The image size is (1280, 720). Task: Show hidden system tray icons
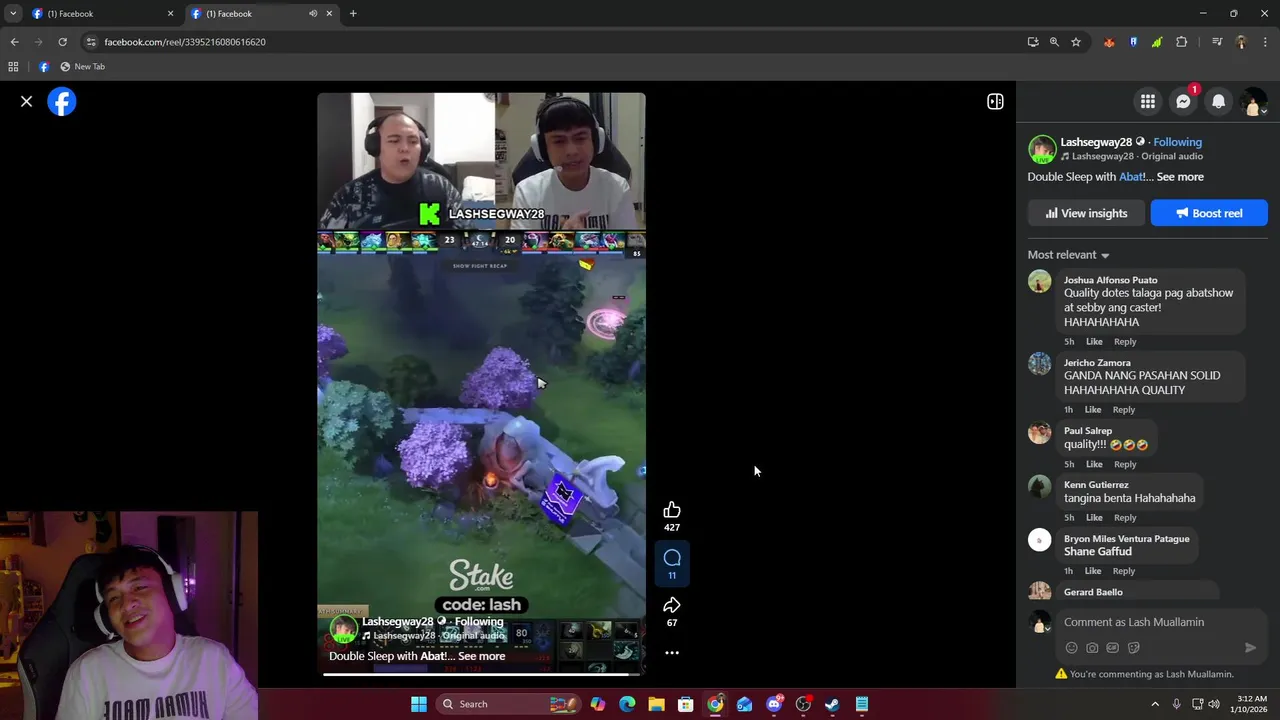(1155, 704)
